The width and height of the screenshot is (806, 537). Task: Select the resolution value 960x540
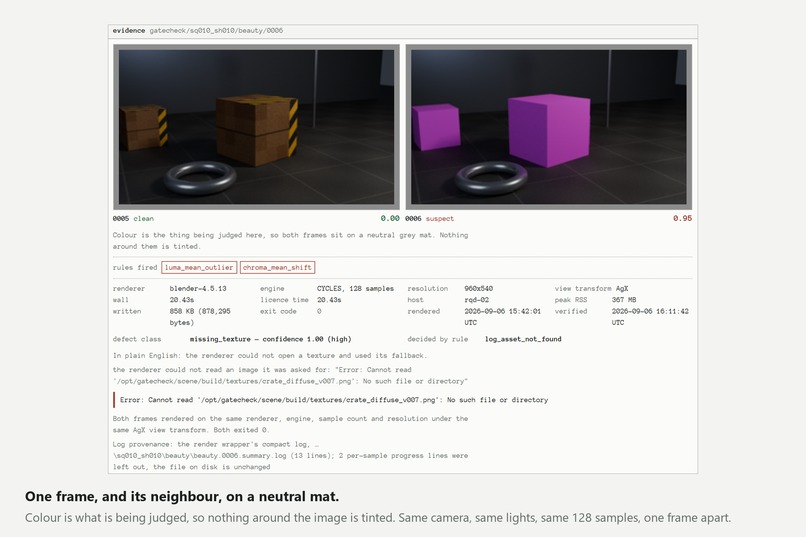tap(479, 288)
